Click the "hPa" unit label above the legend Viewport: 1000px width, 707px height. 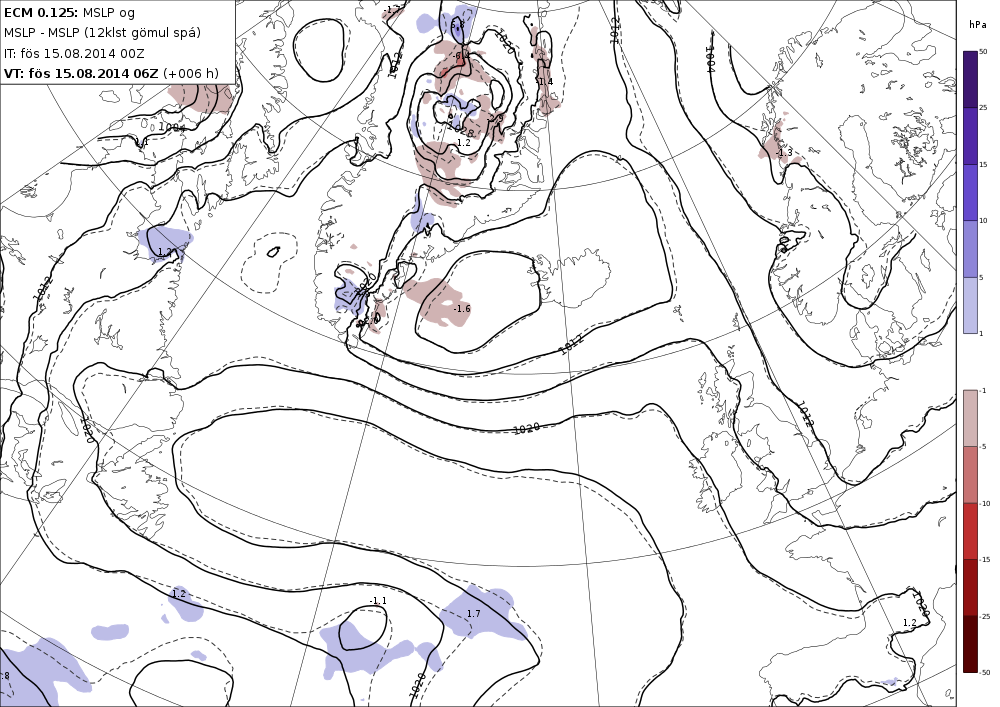[976, 25]
